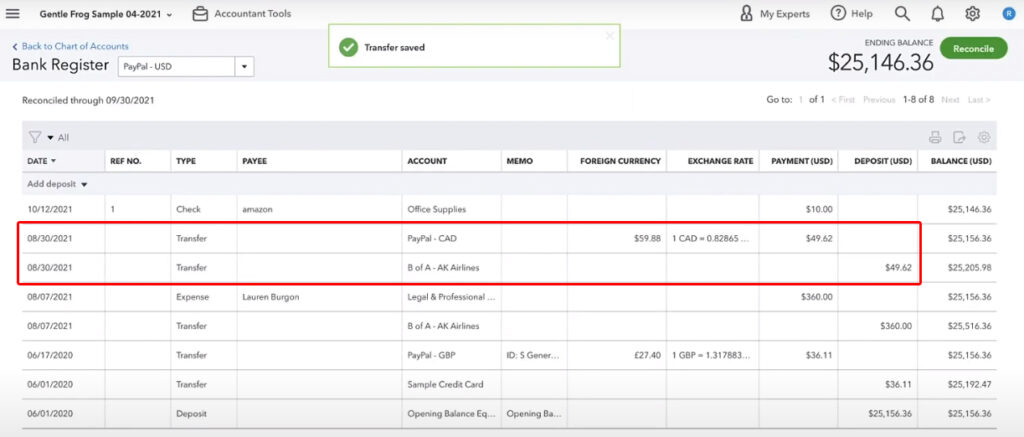This screenshot has height=437, width=1024.
Task: Click the Legal & Professional account cell
Action: click(x=451, y=297)
